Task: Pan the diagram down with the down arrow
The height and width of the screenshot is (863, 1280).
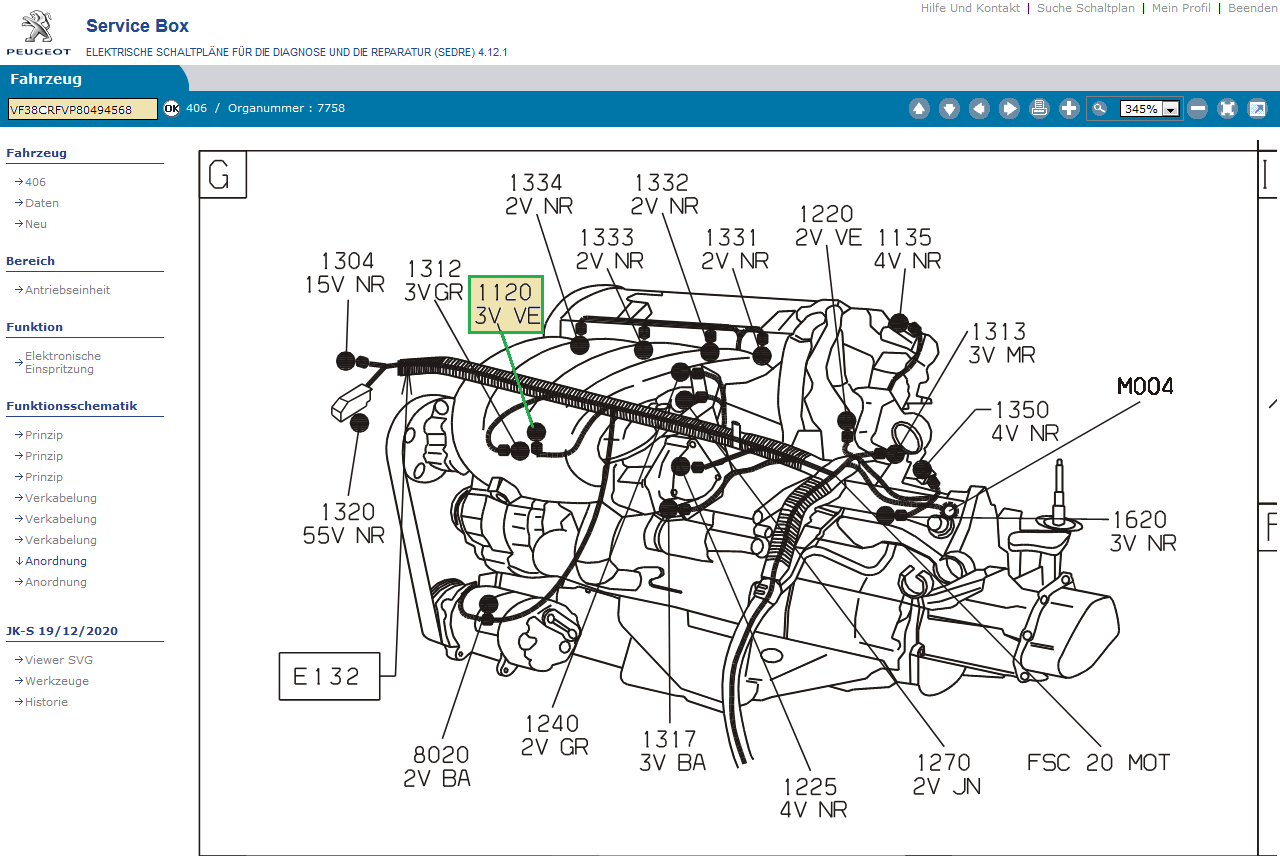Action: click(x=949, y=109)
